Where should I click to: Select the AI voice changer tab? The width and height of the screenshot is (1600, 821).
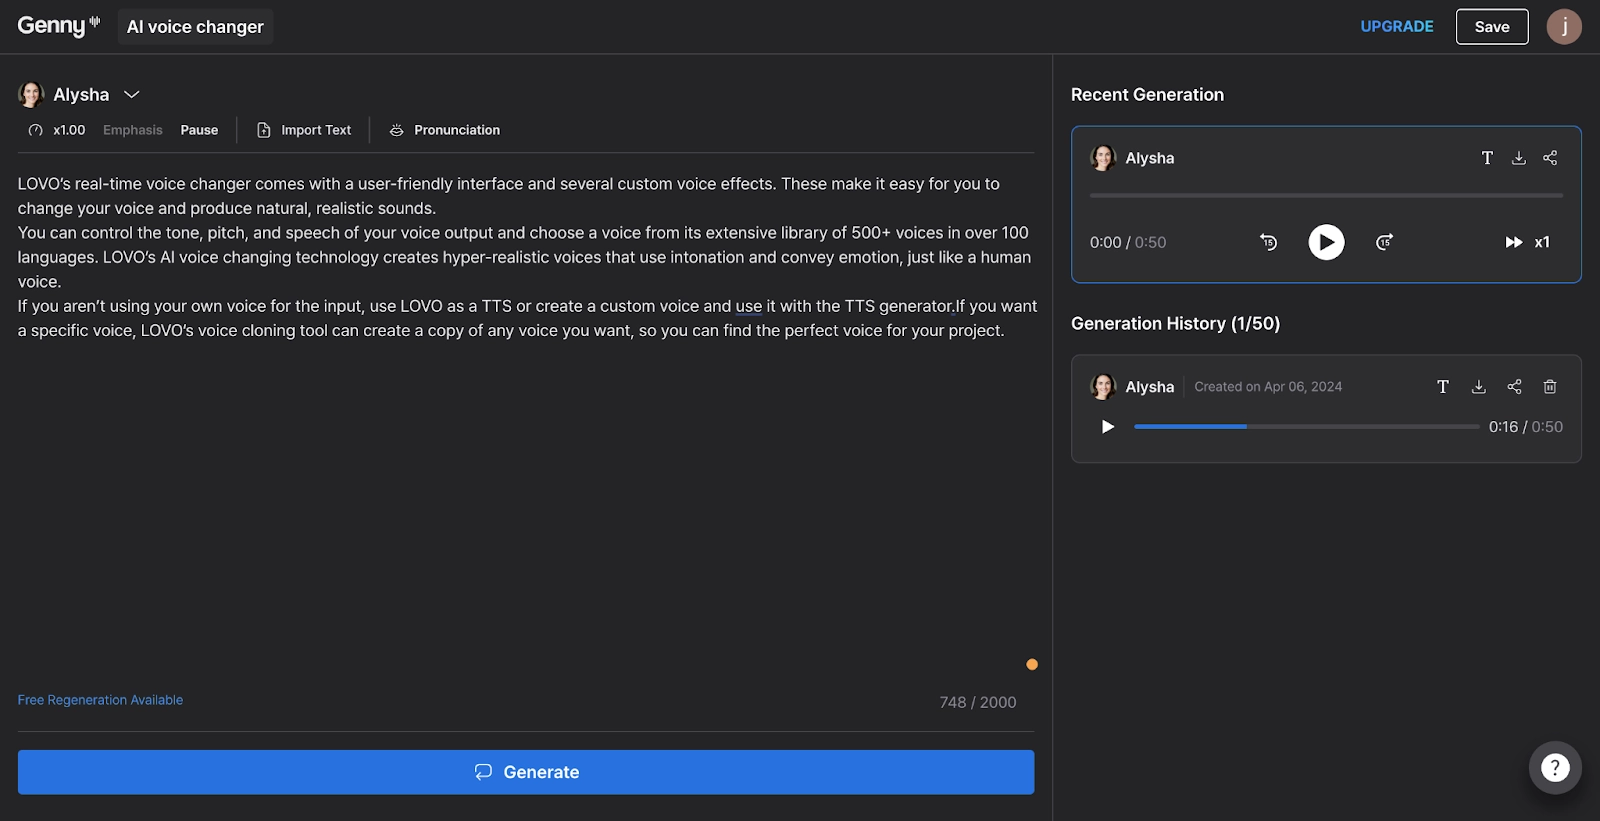(195, 26)
